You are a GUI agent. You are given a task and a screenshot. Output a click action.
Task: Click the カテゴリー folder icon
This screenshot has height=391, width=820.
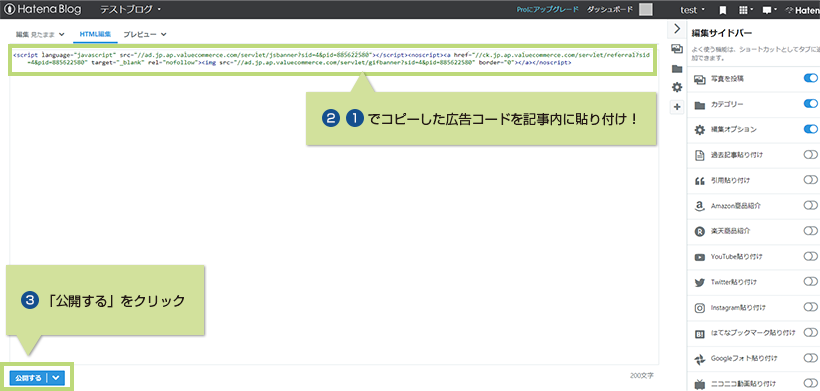[700, 105]
